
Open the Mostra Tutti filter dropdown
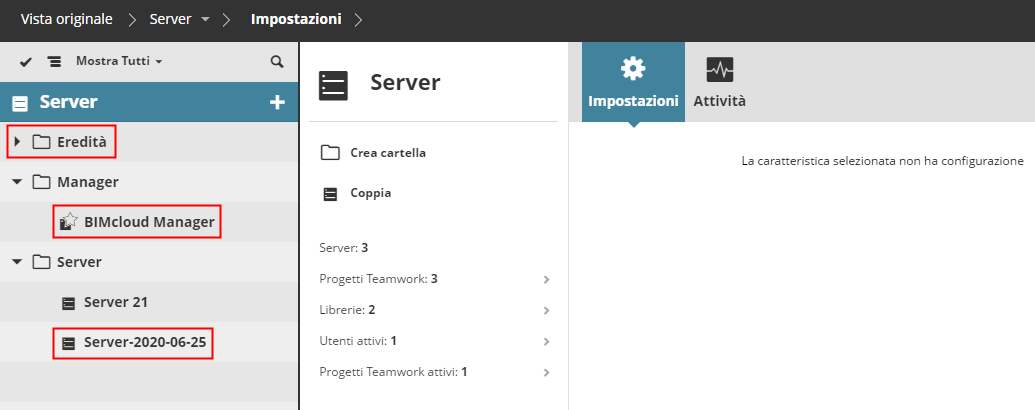coord(118,62)
